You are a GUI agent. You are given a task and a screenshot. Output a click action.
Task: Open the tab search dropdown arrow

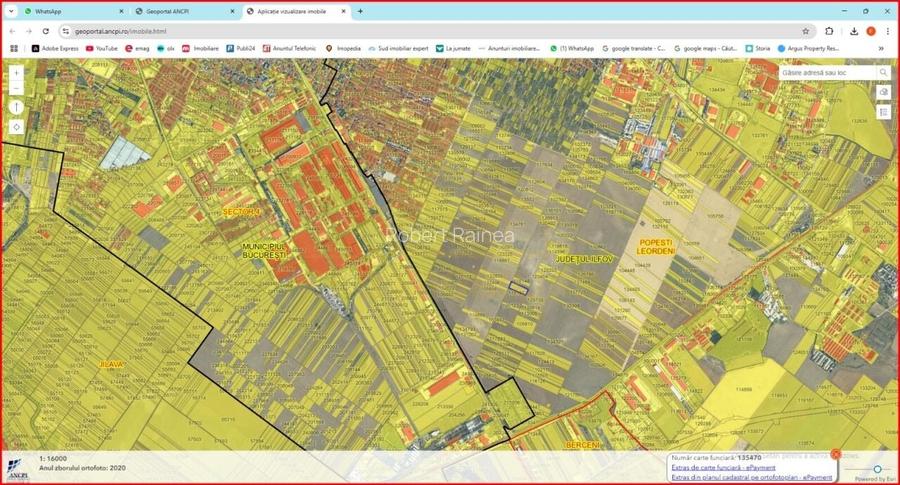[11, 11]
